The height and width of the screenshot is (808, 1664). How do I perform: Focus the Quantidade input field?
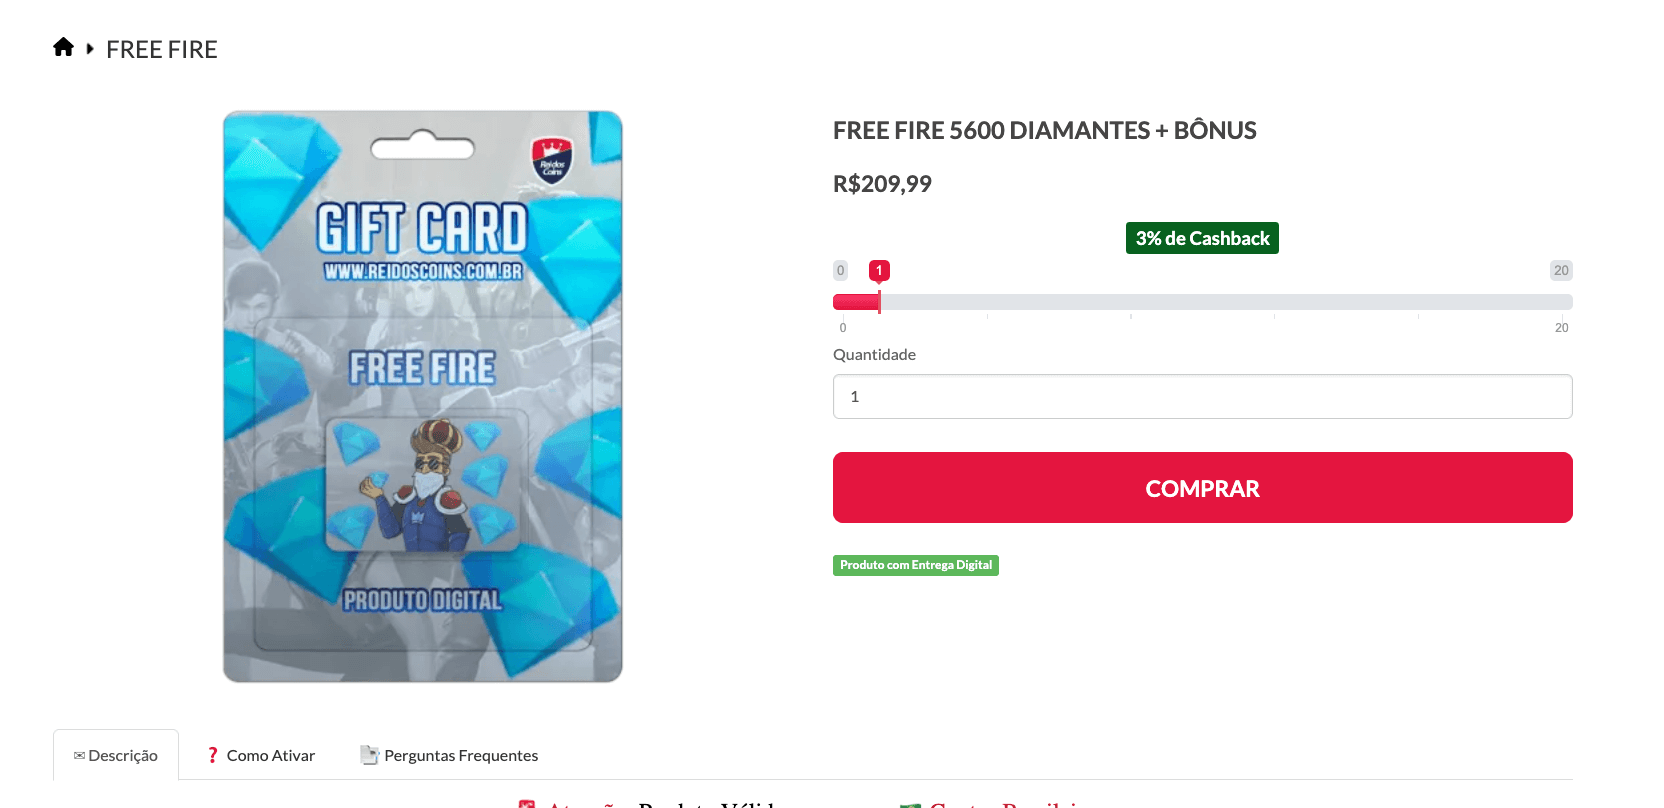1203,396
